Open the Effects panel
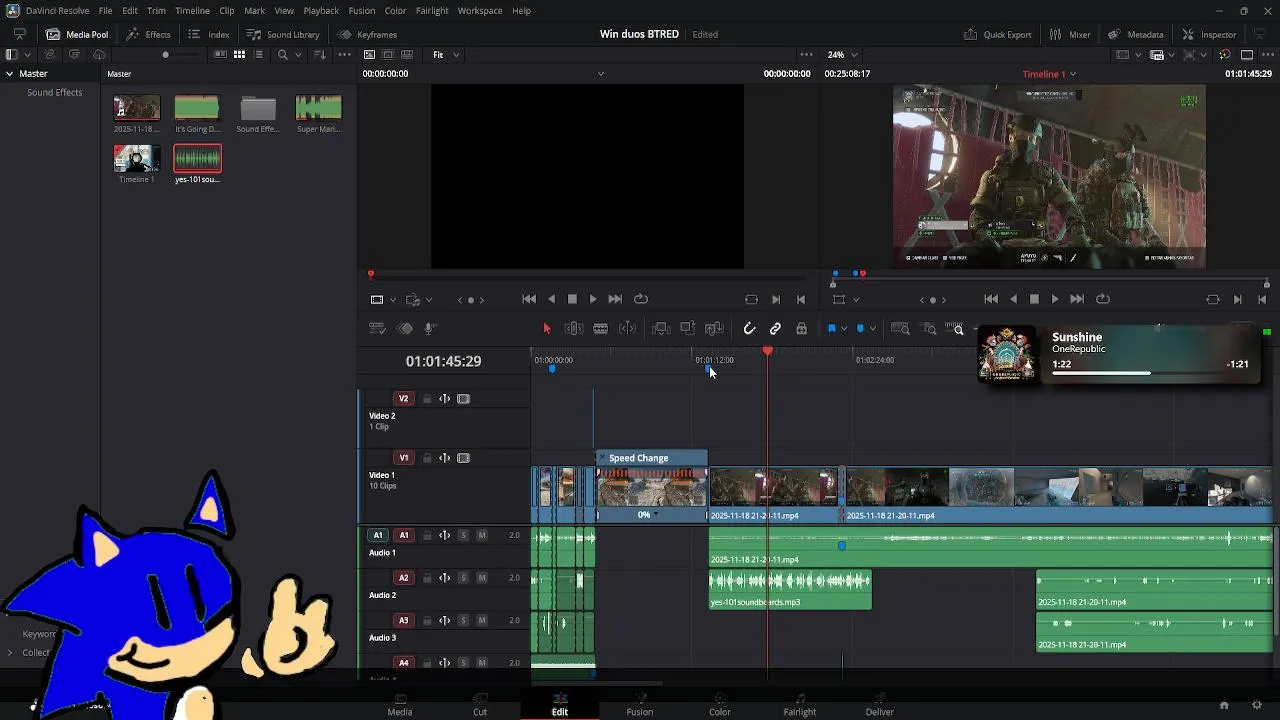 148,34
